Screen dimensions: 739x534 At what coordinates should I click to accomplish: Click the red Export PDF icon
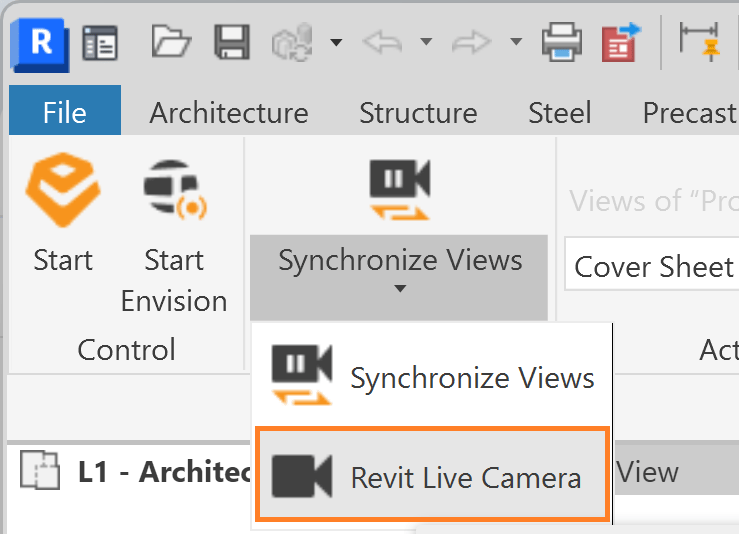click(621, 42)
